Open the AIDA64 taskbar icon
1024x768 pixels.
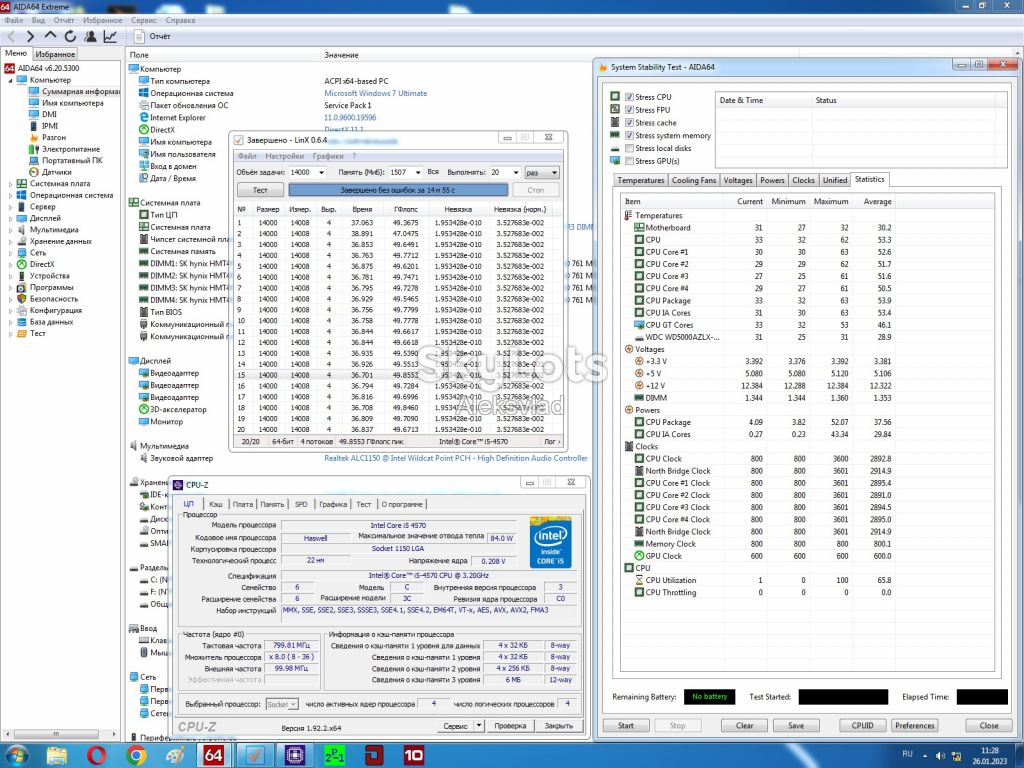point(214,755)
